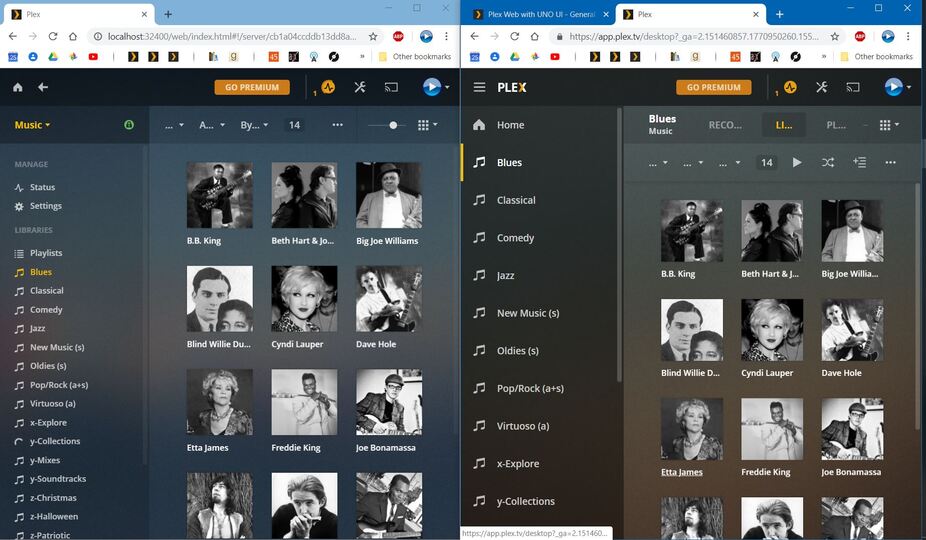Click cast icon in right Plex window

[853, 87]
